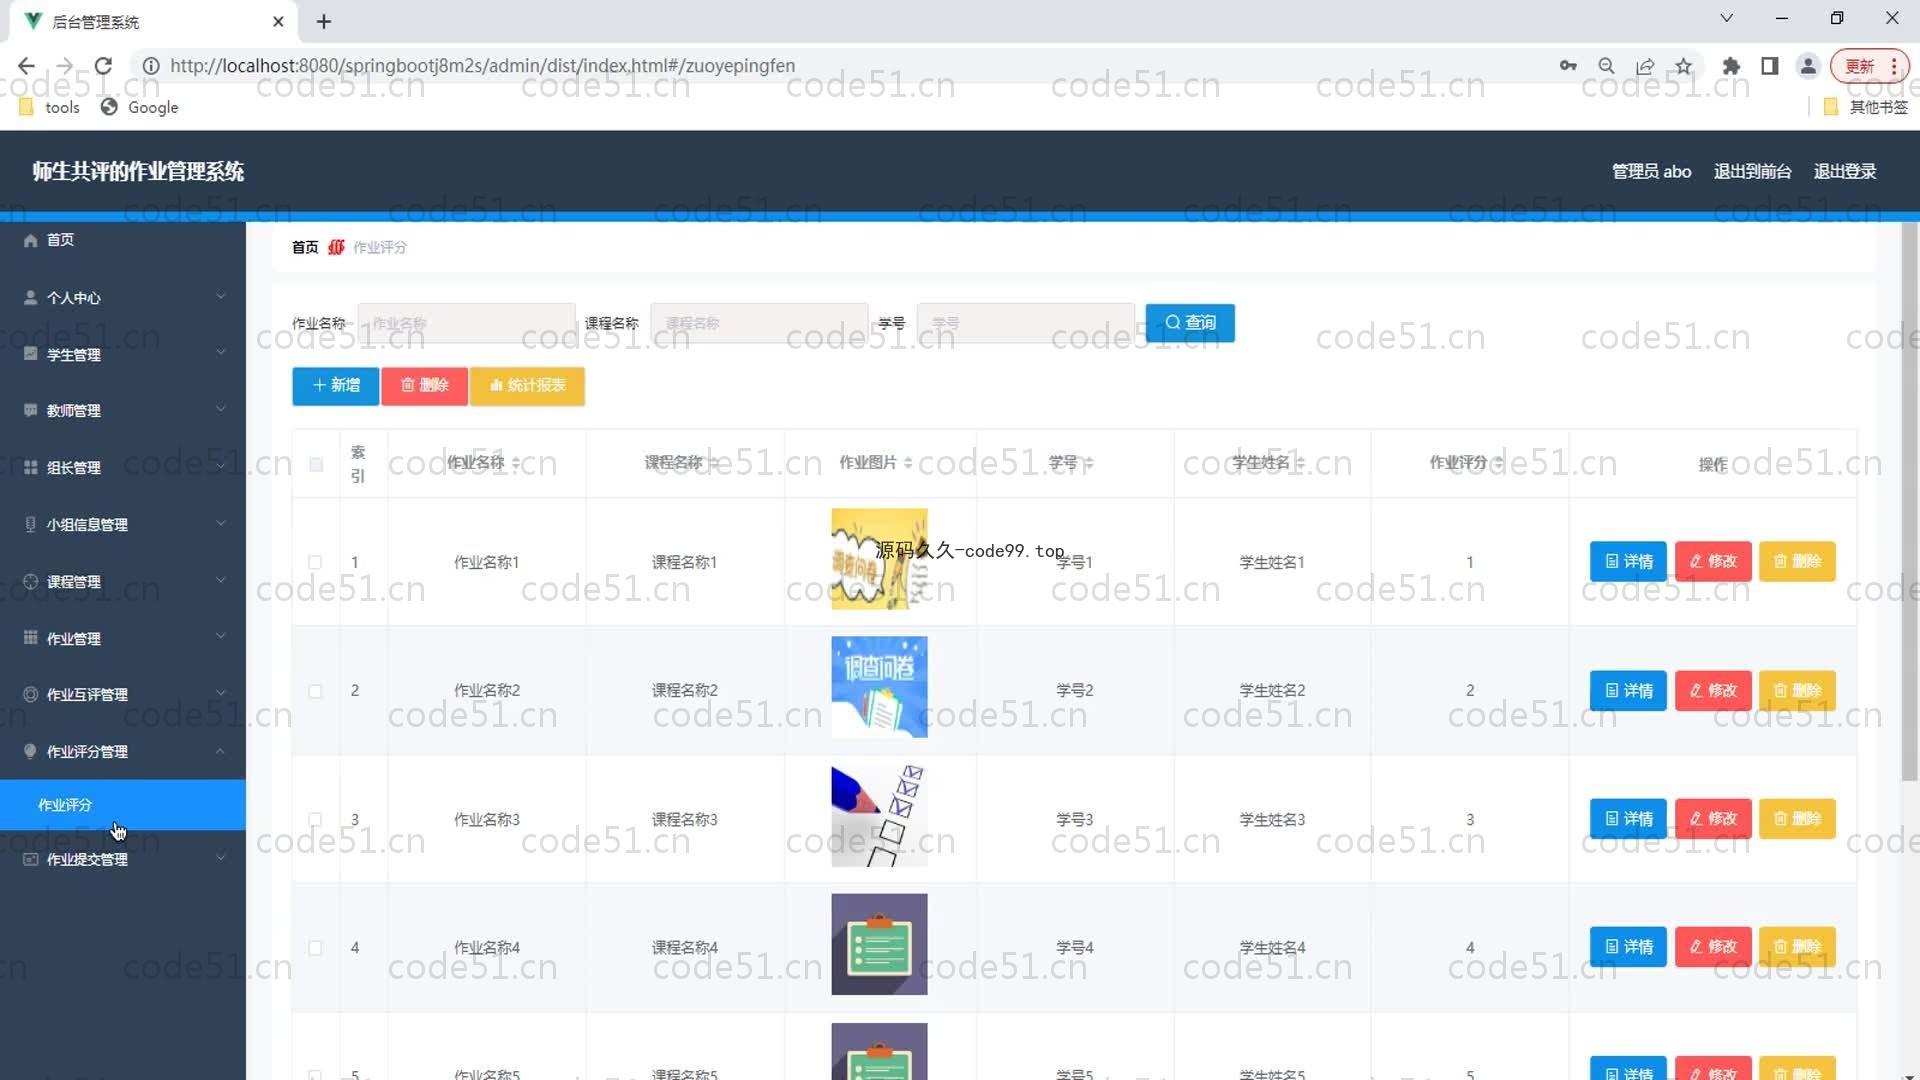Click the 教师管理 sidebar icon

point(30,410)
